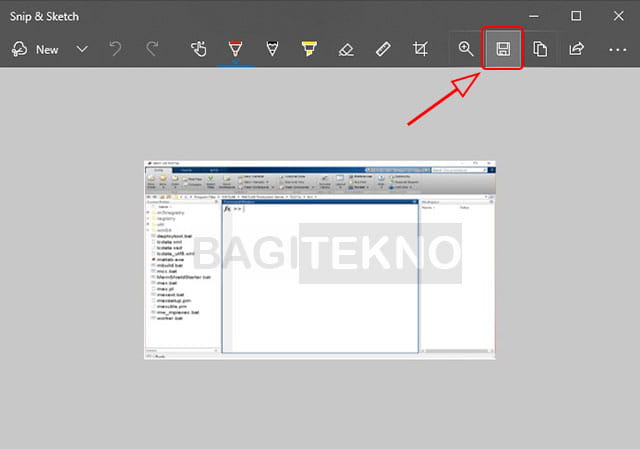Click the Undo arrow icon

point(116,49)
